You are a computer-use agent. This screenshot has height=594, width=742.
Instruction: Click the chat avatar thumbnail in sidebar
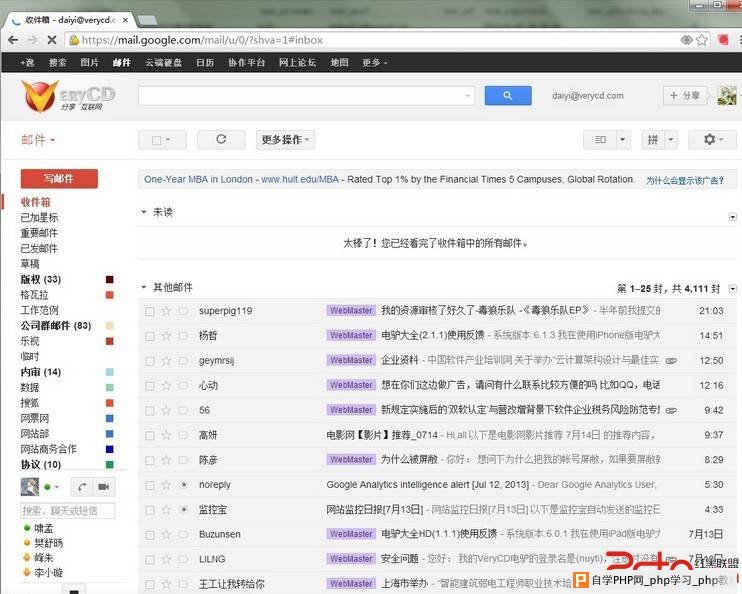[x=30, y=487]
